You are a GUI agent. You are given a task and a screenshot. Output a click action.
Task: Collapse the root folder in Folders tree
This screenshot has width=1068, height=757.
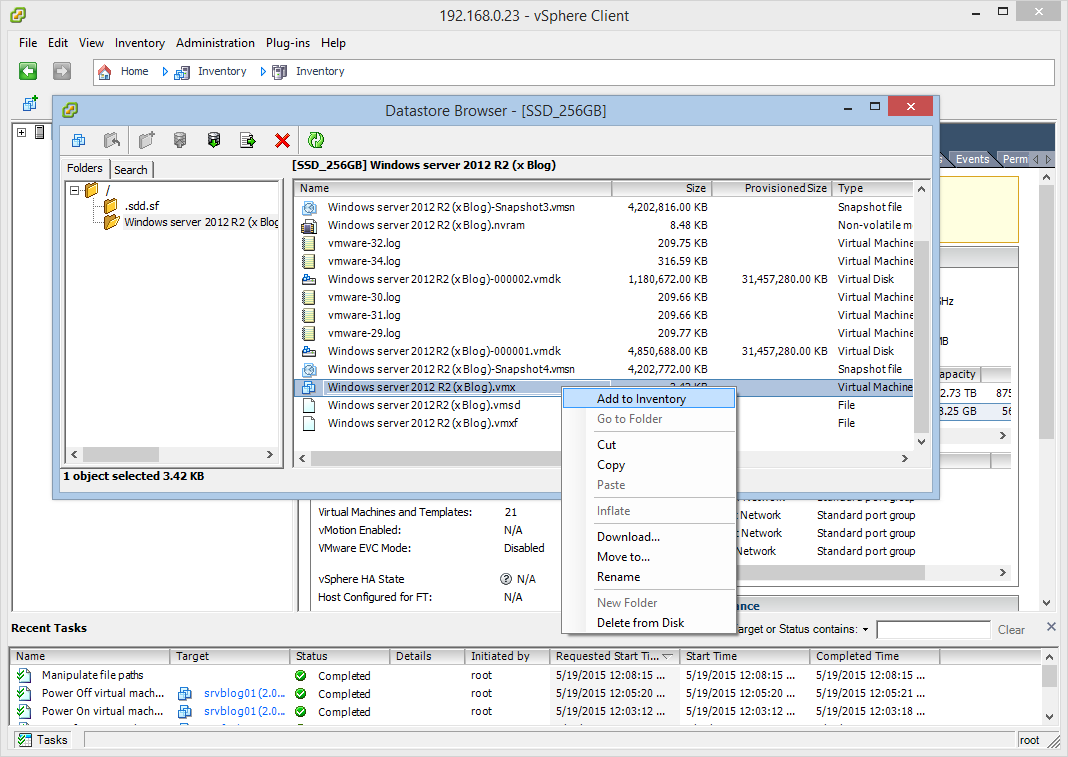[75, 191]
